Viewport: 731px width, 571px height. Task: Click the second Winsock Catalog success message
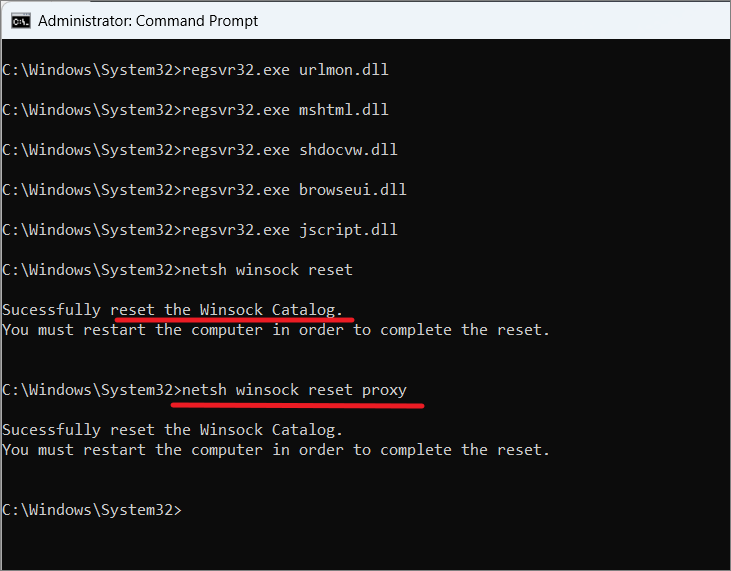172,430
